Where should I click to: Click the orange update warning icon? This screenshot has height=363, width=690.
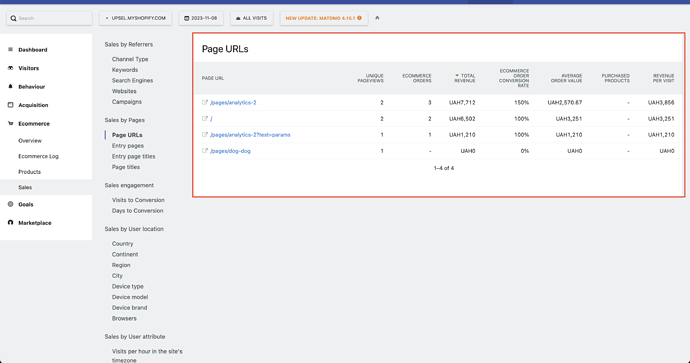(360, 18)
